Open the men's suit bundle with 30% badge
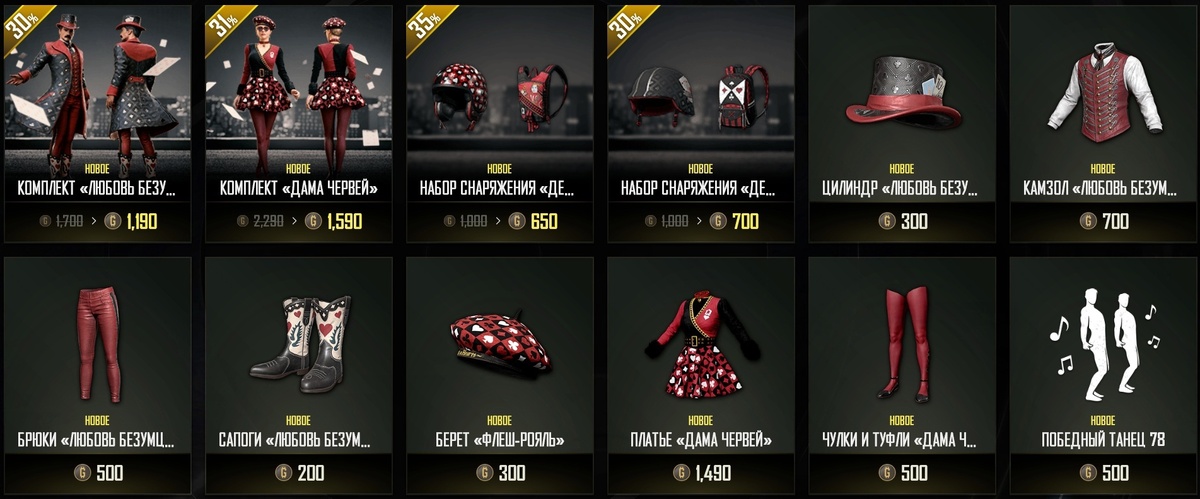This screenshot has height=499, width=1200. [x=100, y=93]
